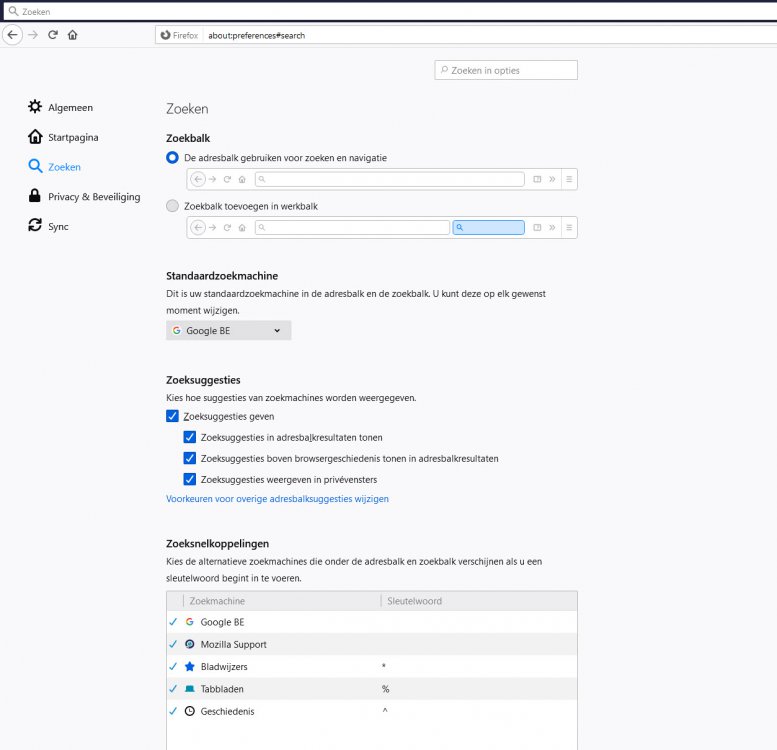Uncheck Bladwijzers checkmark in table
This screenshot has width=777, height=750.
tap(173, 666)
